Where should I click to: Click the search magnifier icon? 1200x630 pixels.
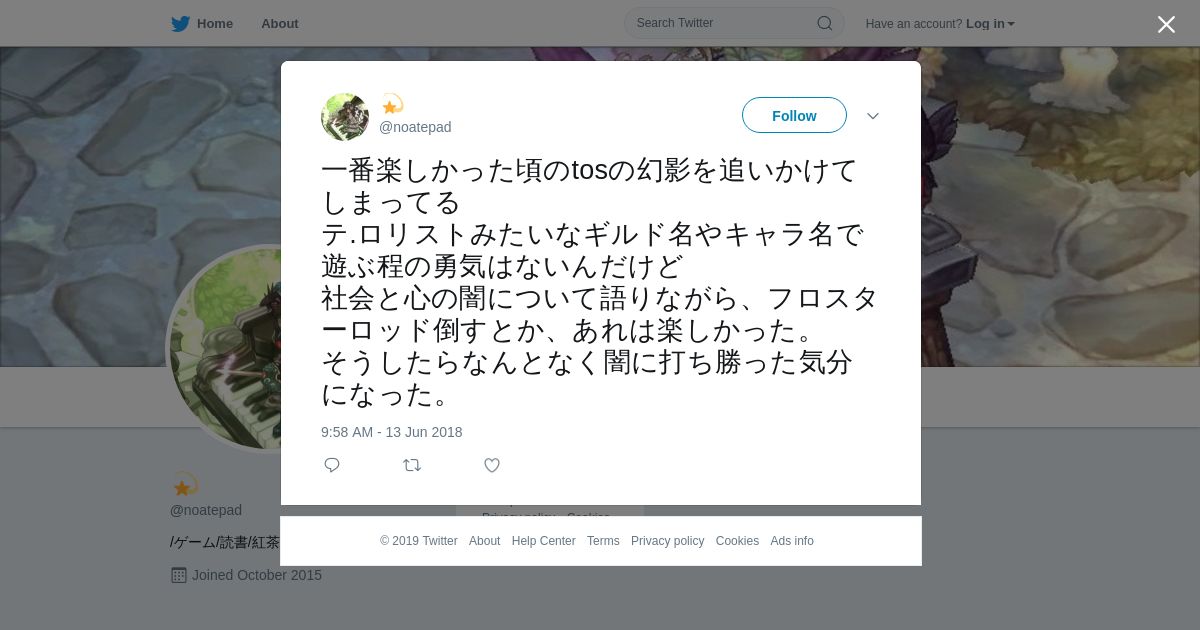coord(825,23)
